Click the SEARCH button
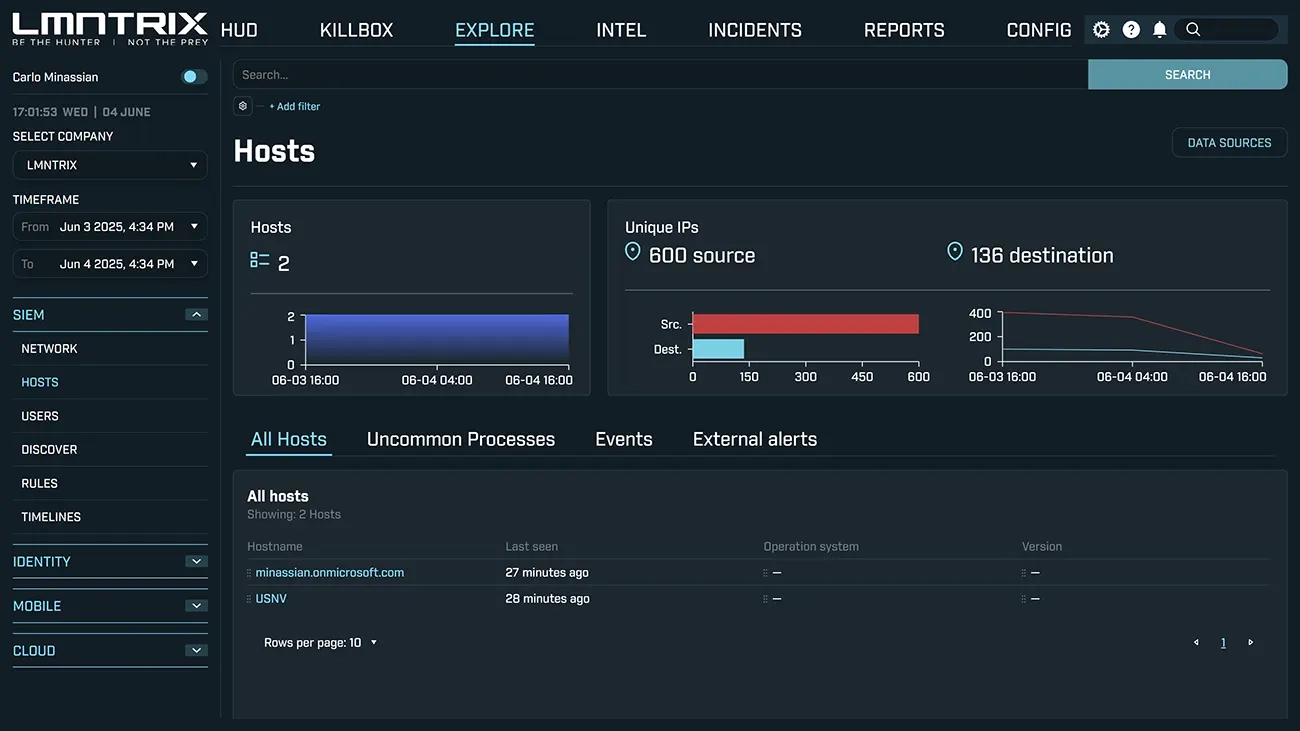Image resolution: width=1300 pixels, height=731 pixels. pyautogui.click(x=1188, y=75)
